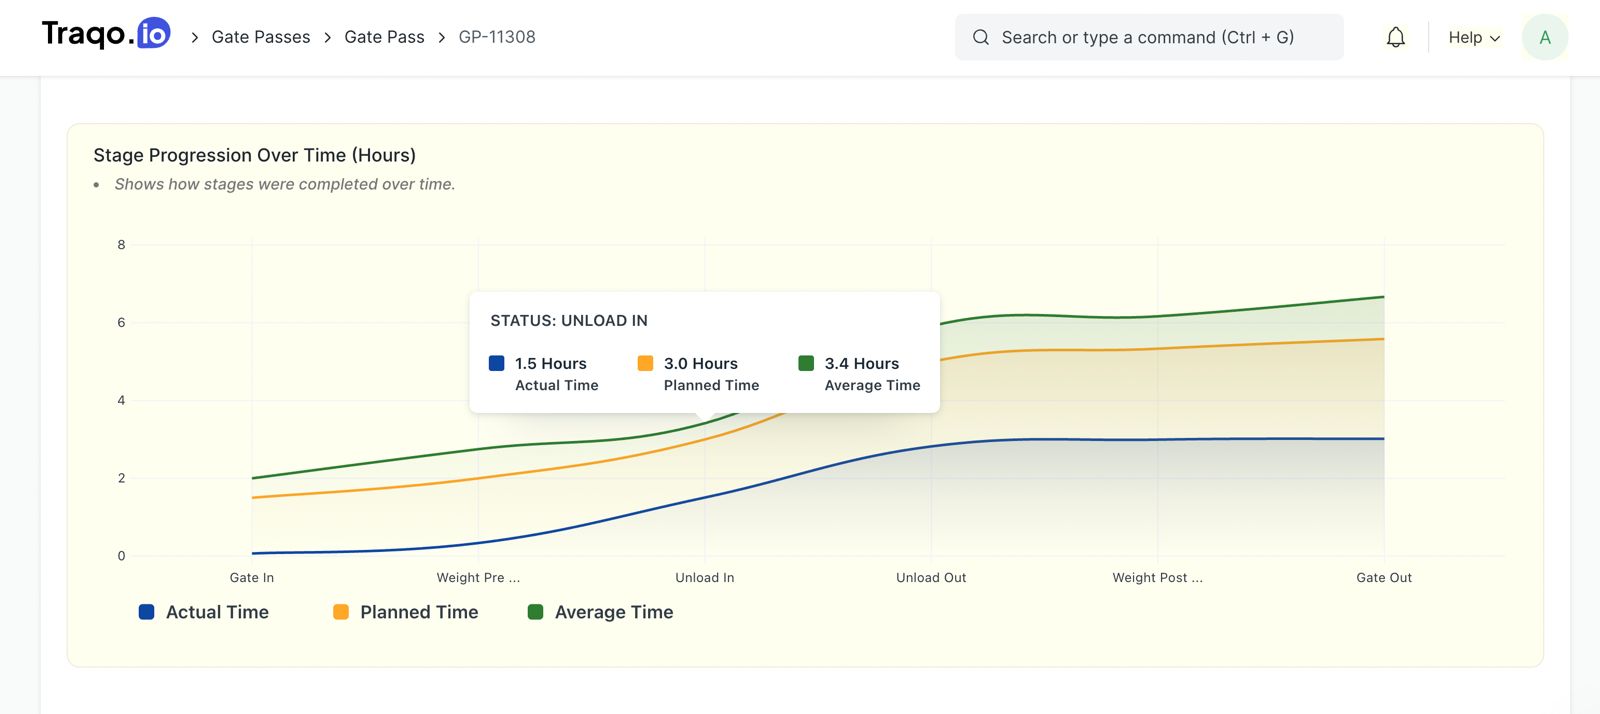Click the Traqo.io logo
Viewport: 1600px width, 714px height.
point(106,34)
